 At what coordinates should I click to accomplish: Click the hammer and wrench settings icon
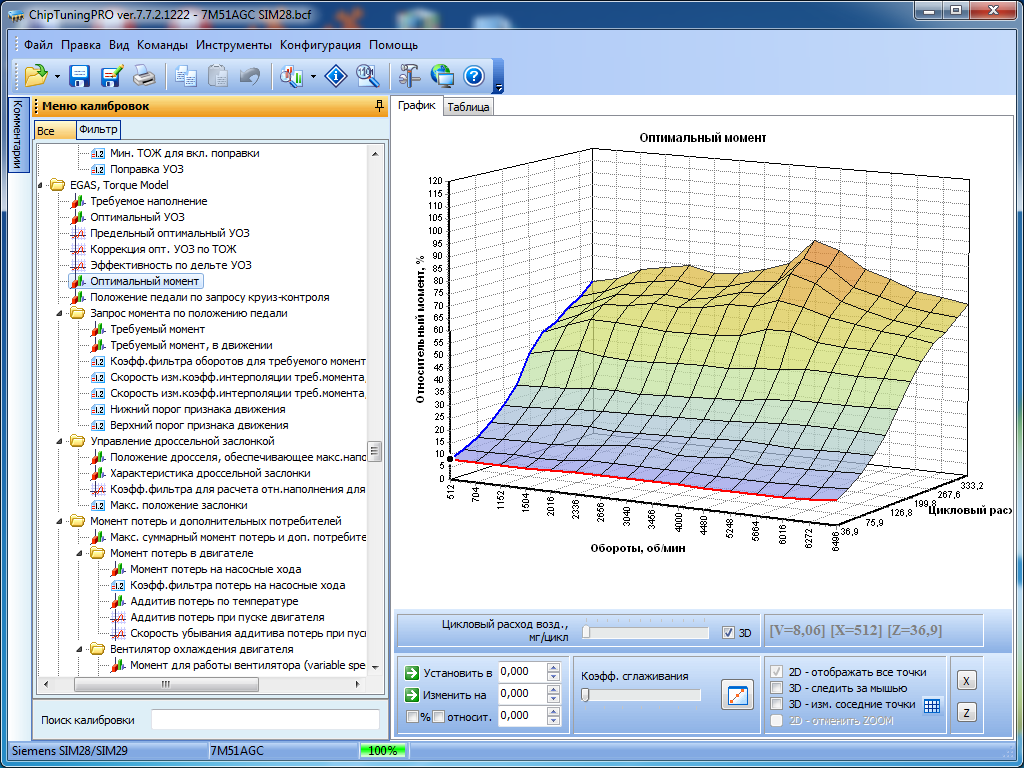[x=409, y=75]
